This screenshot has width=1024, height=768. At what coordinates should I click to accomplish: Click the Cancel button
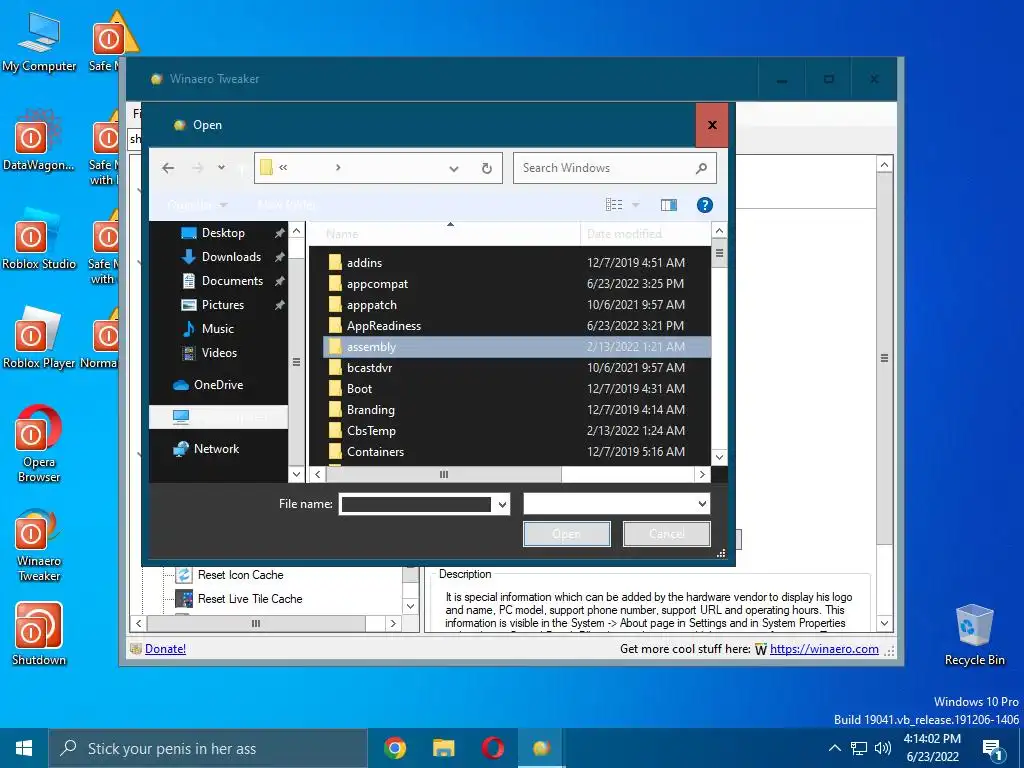tap(667, 534)
